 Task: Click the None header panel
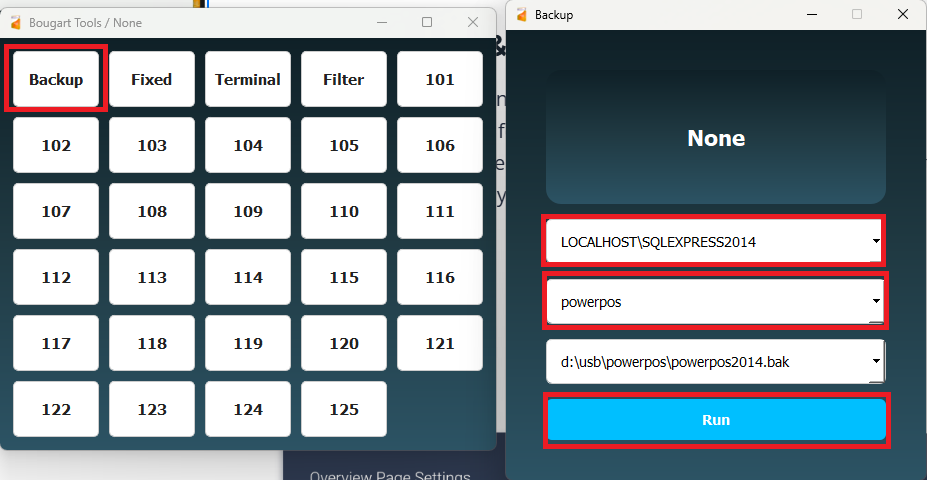tap(716, 139)
